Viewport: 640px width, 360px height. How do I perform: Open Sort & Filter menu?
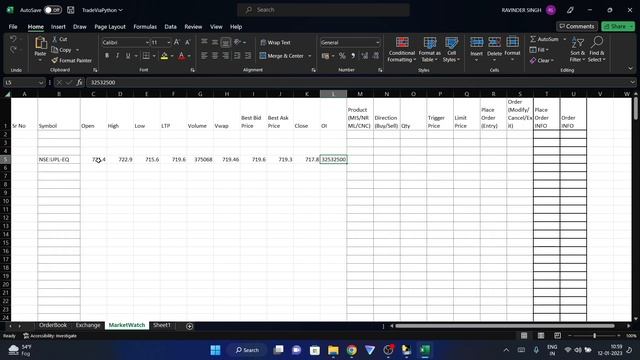point(578,49)
